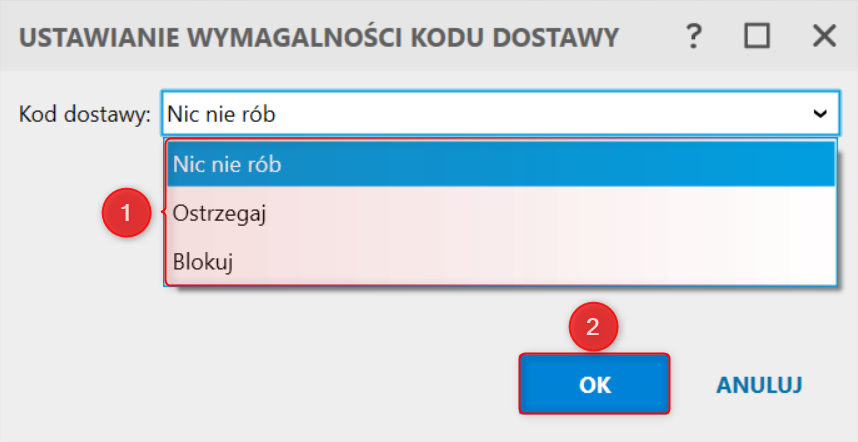Image resolution: width=858 pixels, height=442 pixels.
Task: Click the red annotation marker numbered 1
Action: pyautogui.click(x=126, y=212)
